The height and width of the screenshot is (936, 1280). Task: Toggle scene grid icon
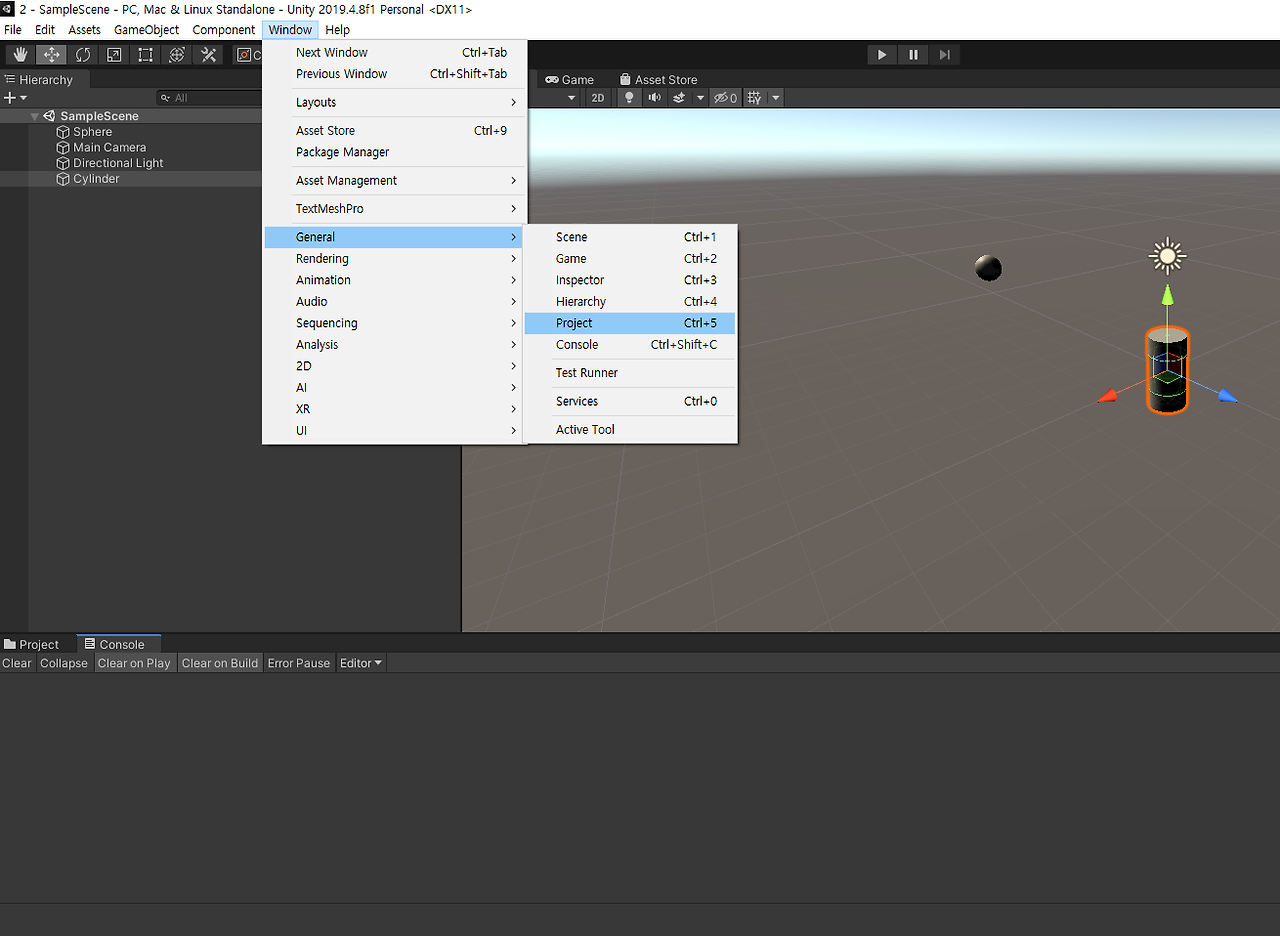(x=755, y=98)
